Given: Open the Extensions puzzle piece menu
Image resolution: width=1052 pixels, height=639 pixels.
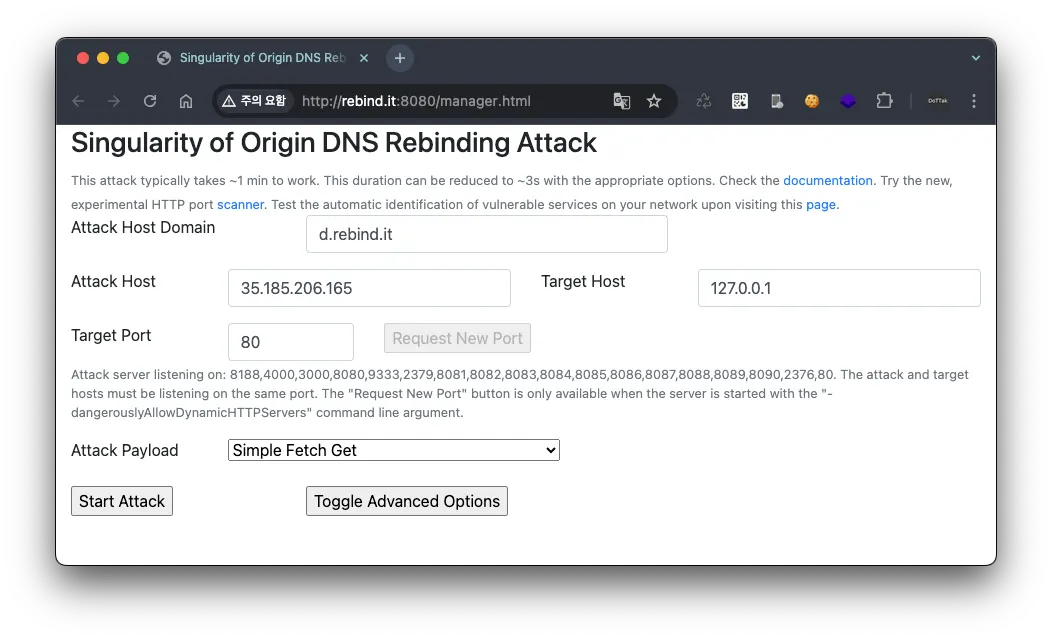Looking at the screenshot, I should (x=884, y=101).
